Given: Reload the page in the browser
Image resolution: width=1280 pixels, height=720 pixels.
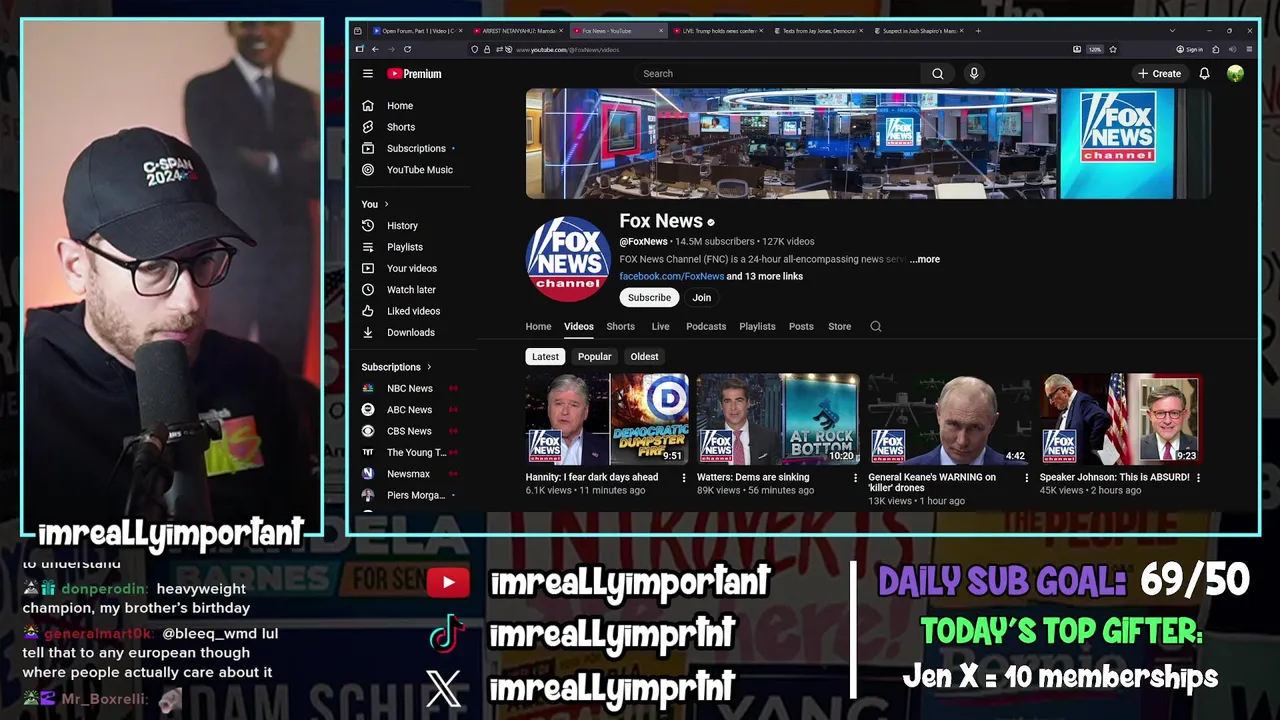Looking at the screenshot, I should pyautogui.click(x=407, y=49).
